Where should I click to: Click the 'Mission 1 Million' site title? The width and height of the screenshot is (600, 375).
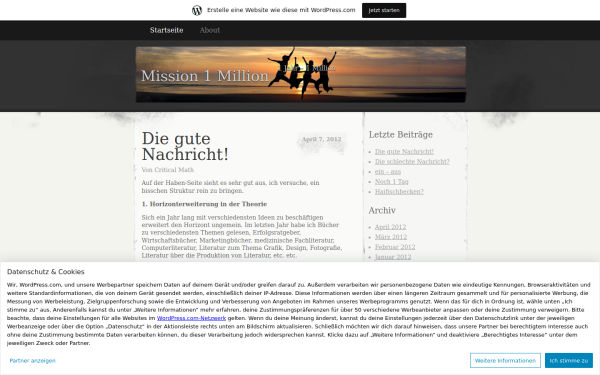point(205,76)
